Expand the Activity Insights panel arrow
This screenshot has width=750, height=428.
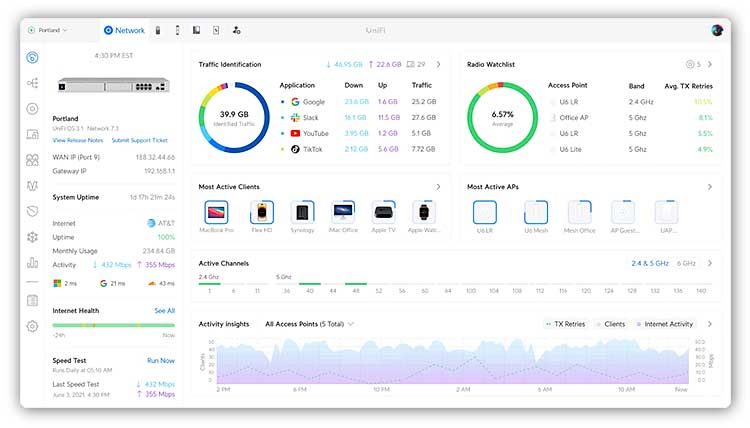[x=710, y=324]
